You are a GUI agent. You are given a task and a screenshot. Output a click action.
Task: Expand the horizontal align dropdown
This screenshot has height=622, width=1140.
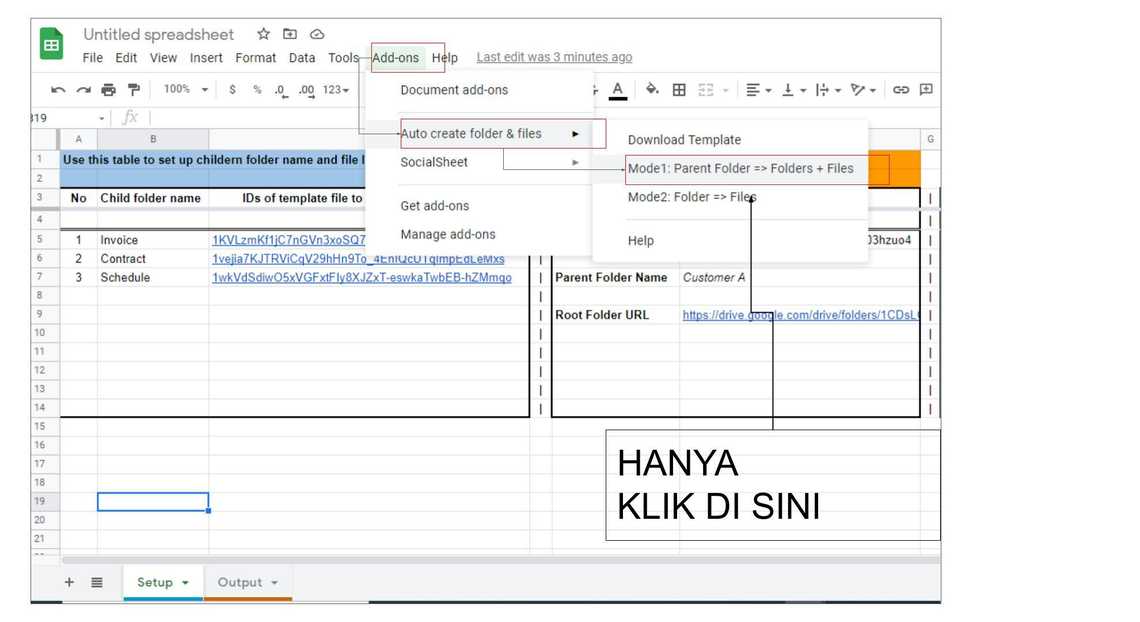pos(759,90)
